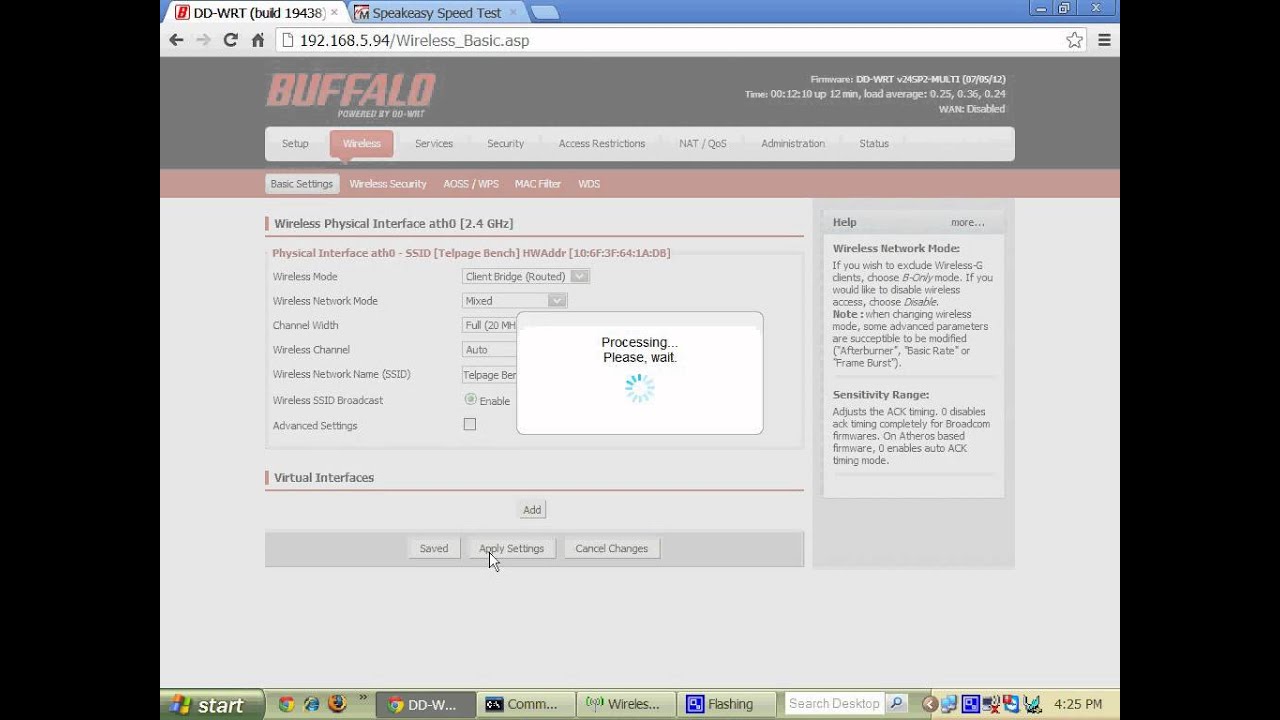Click the Apply Settings button
Viewport: 1280px width, 720px height.
tap(511, 548)
